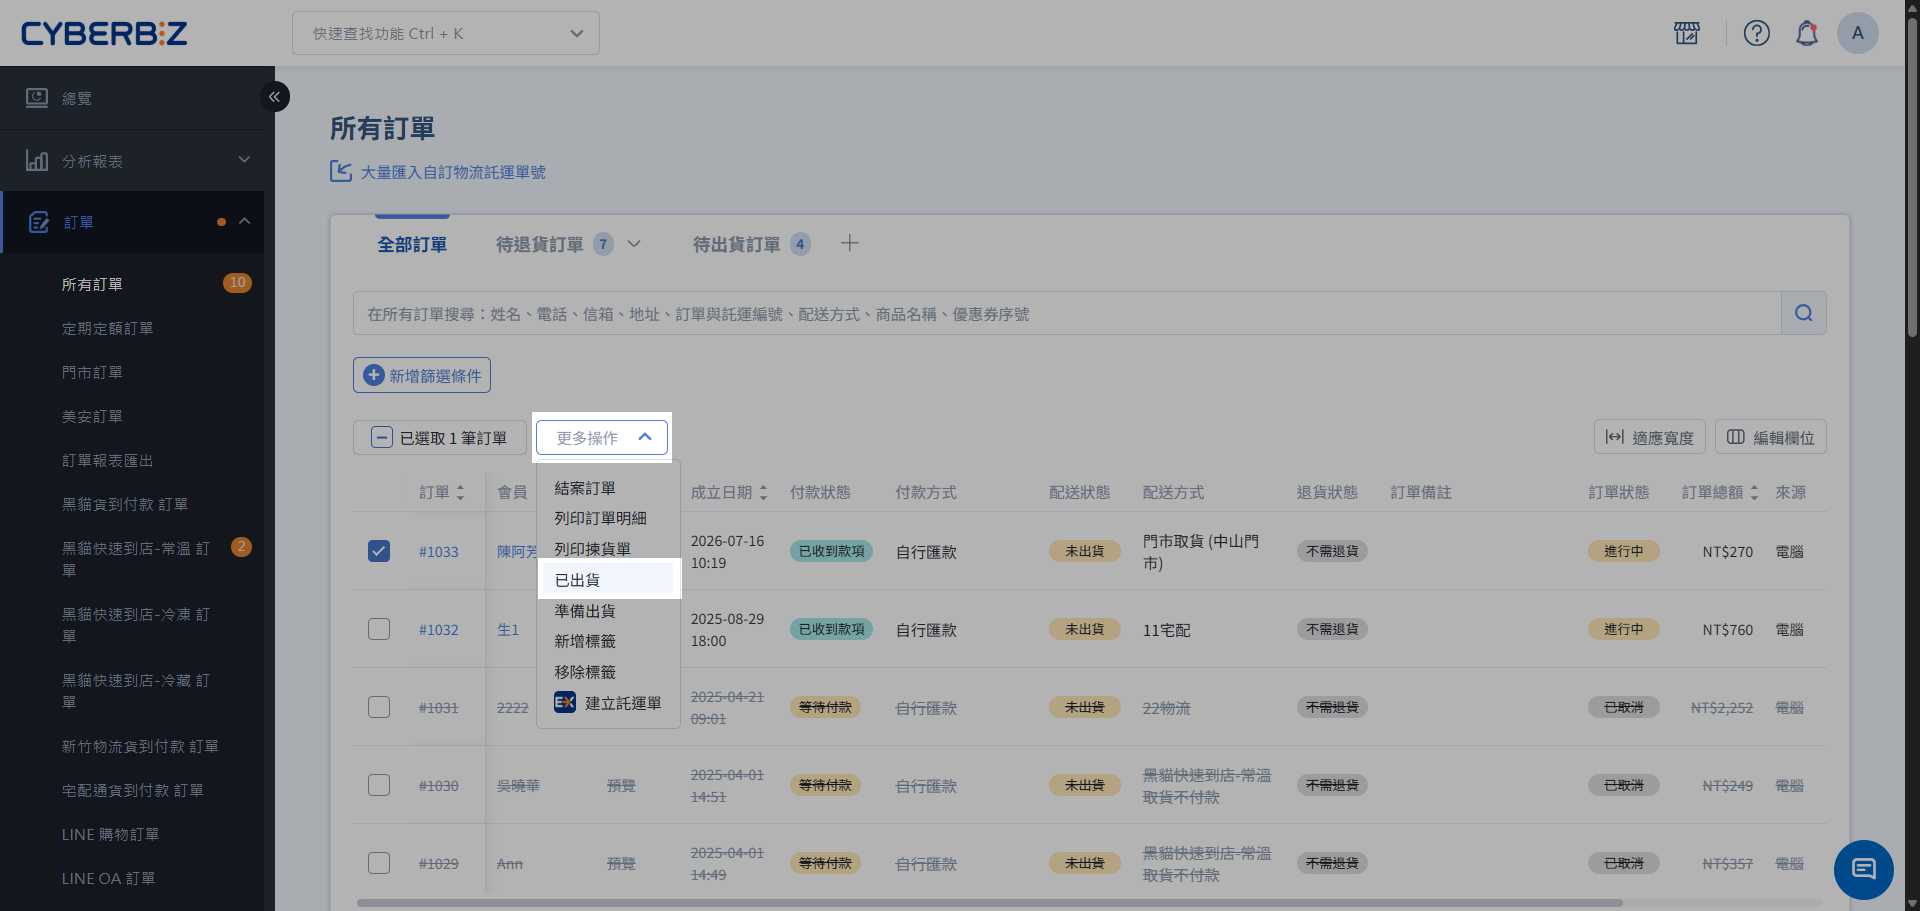Click the horizontal table scrollbar
Viewport: 1920px width, 911px height.
pyautogui.click(x=990, y=903)
